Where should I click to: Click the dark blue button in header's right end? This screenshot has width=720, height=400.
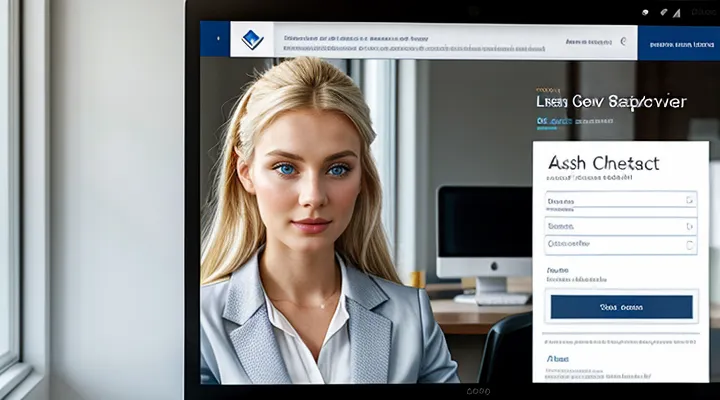[678, 42]
